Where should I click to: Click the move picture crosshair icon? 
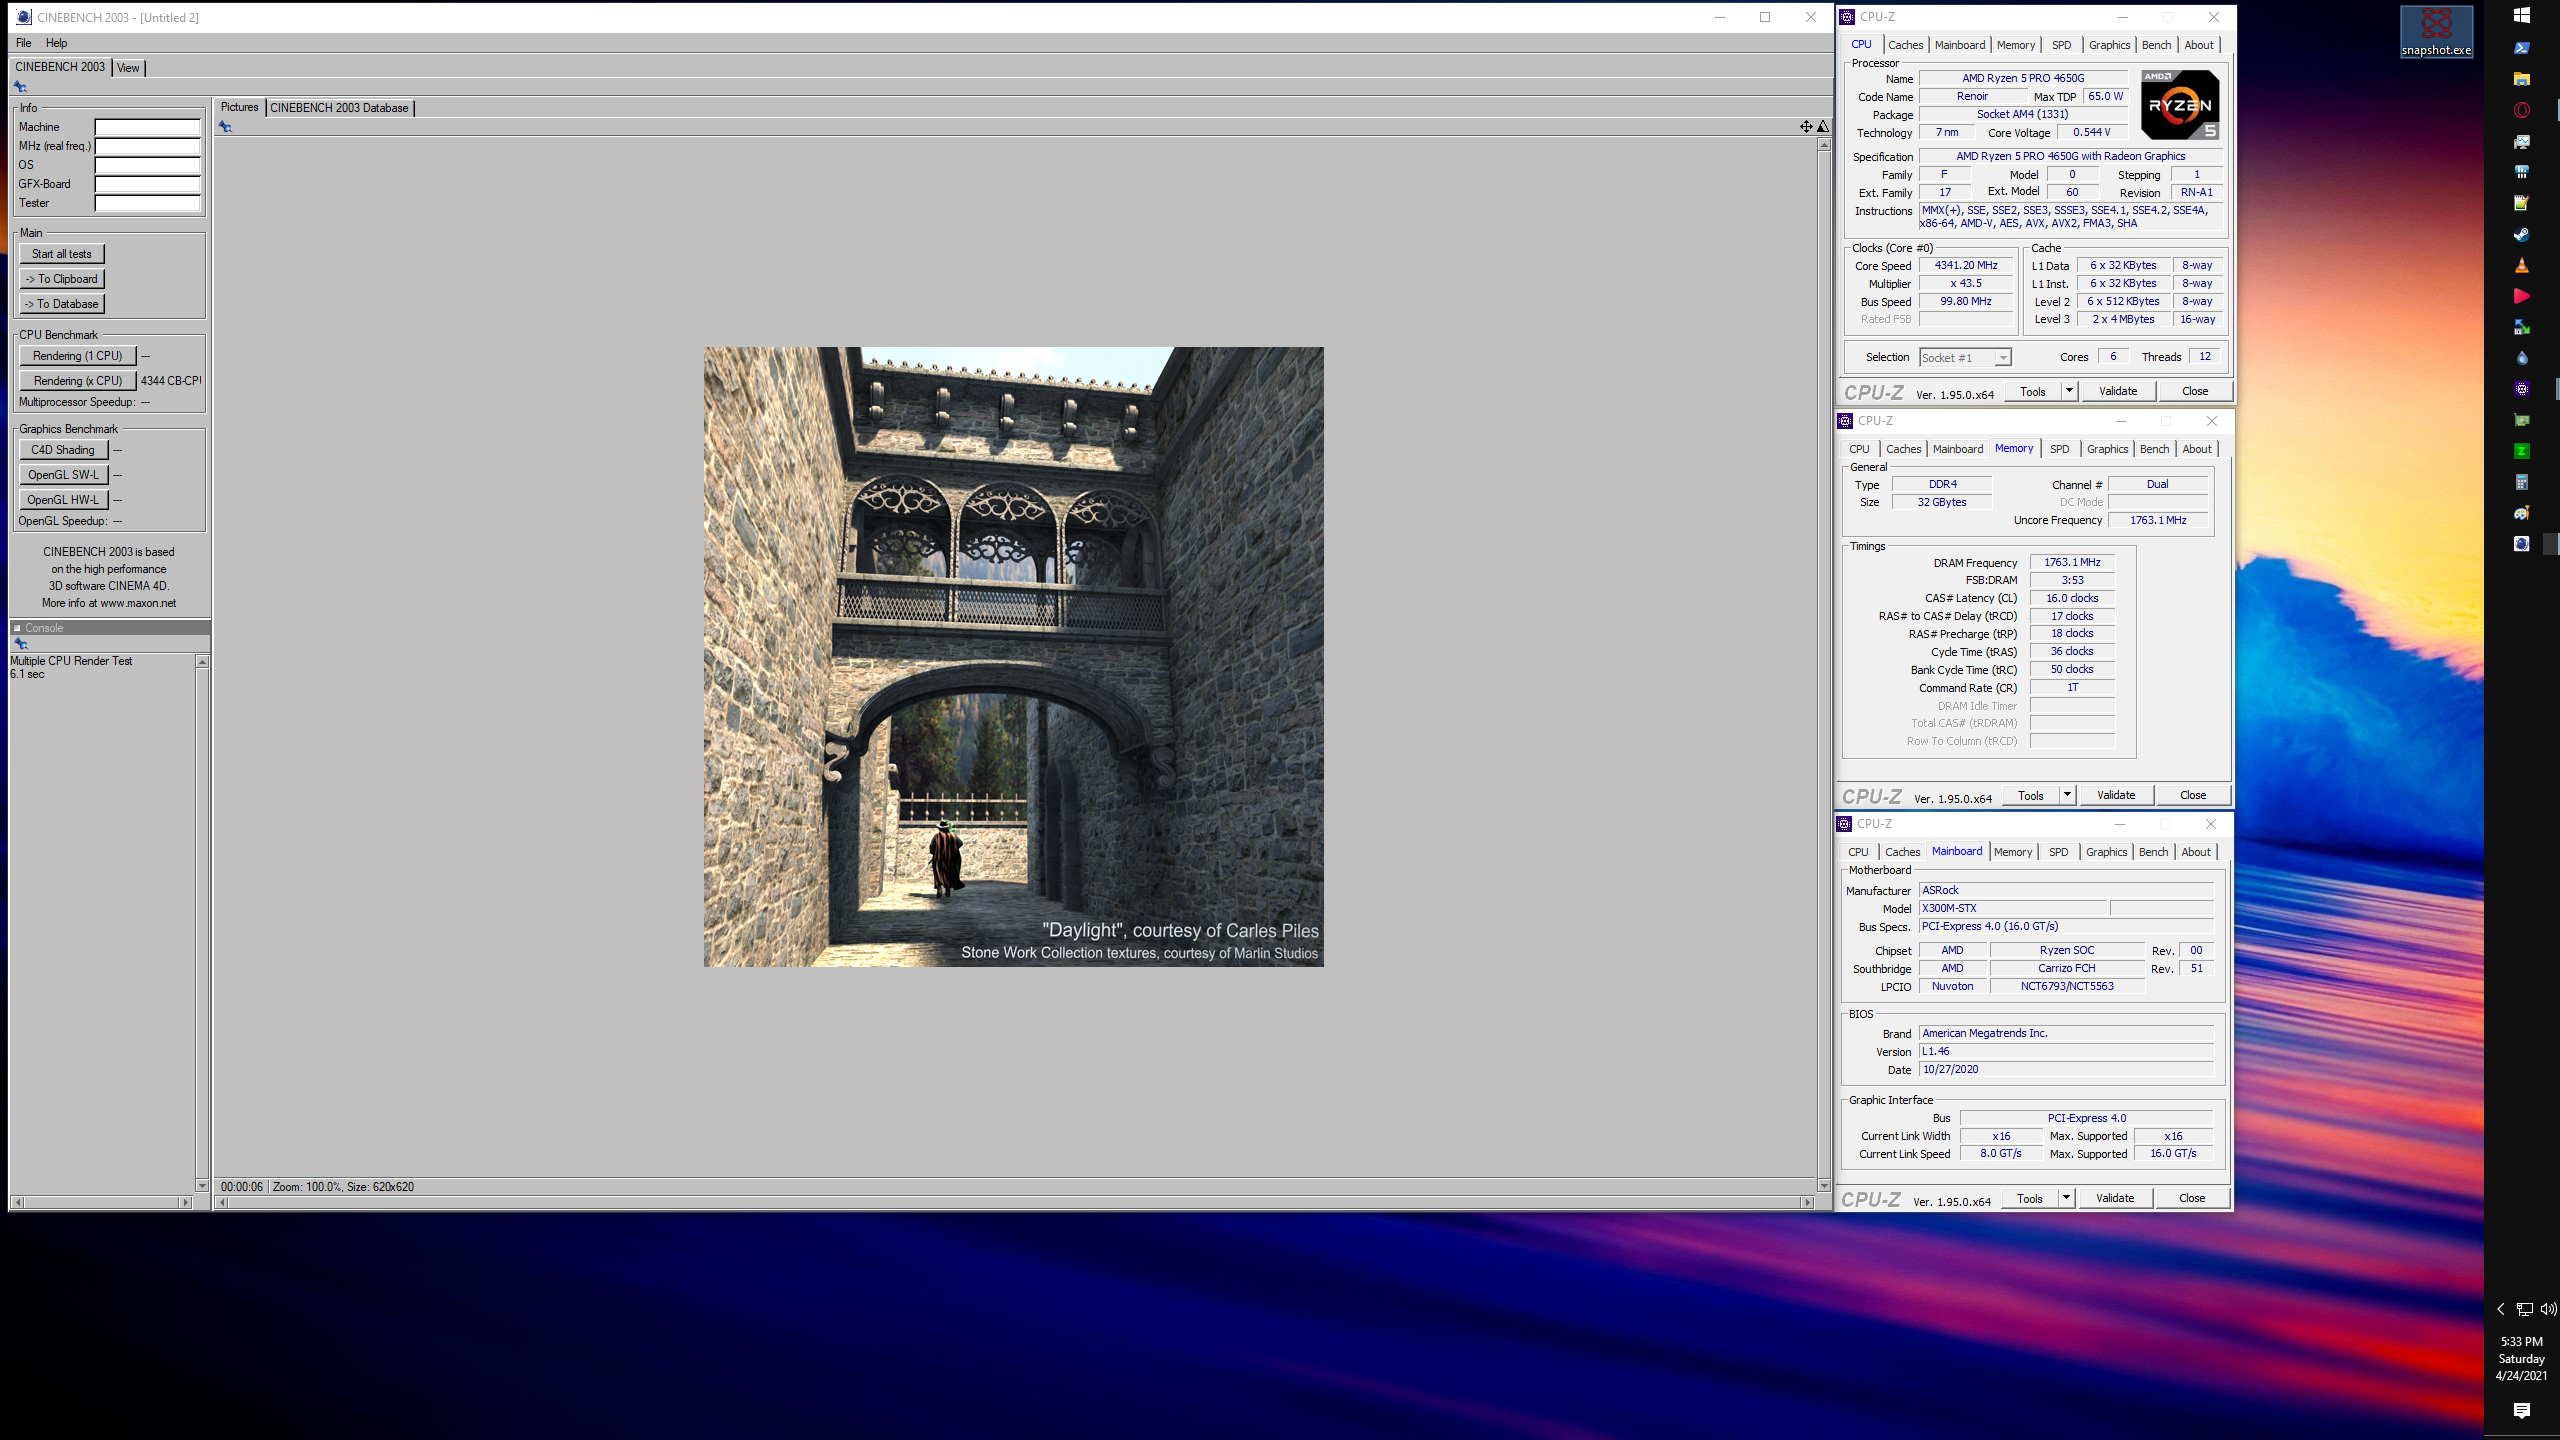click(1806, 127)
